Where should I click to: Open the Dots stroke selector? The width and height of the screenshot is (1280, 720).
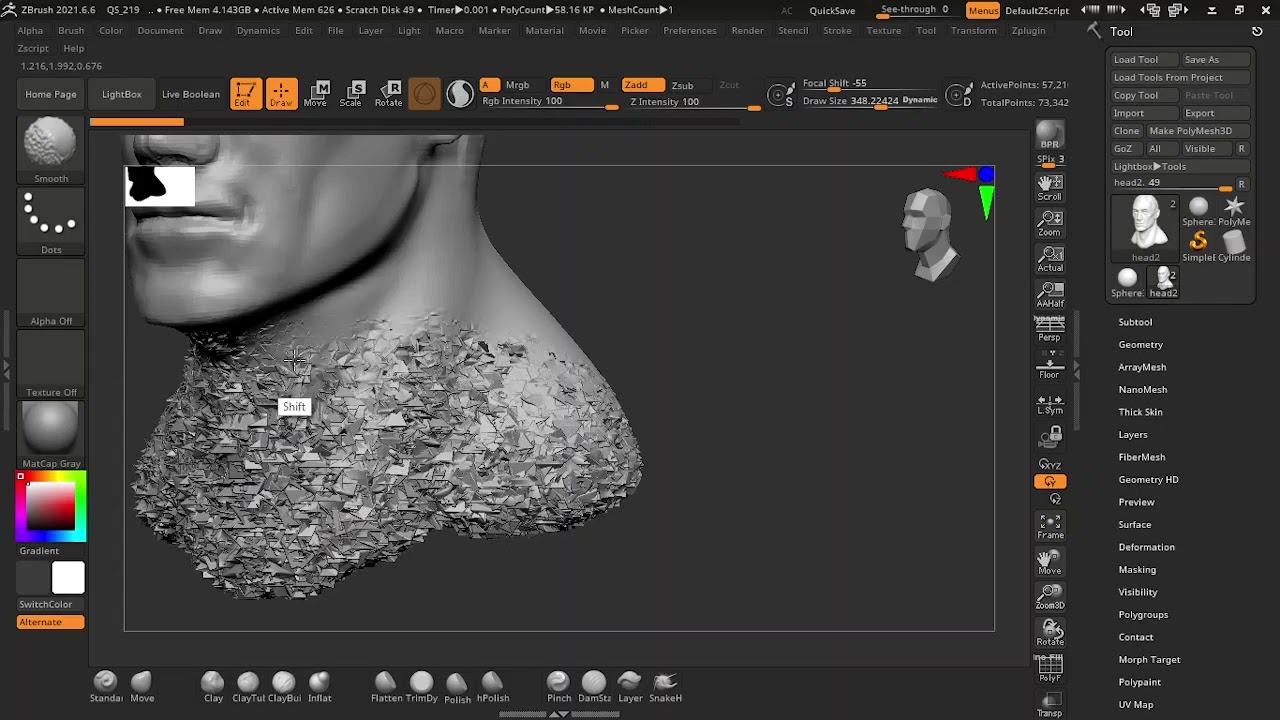(51, 222)
